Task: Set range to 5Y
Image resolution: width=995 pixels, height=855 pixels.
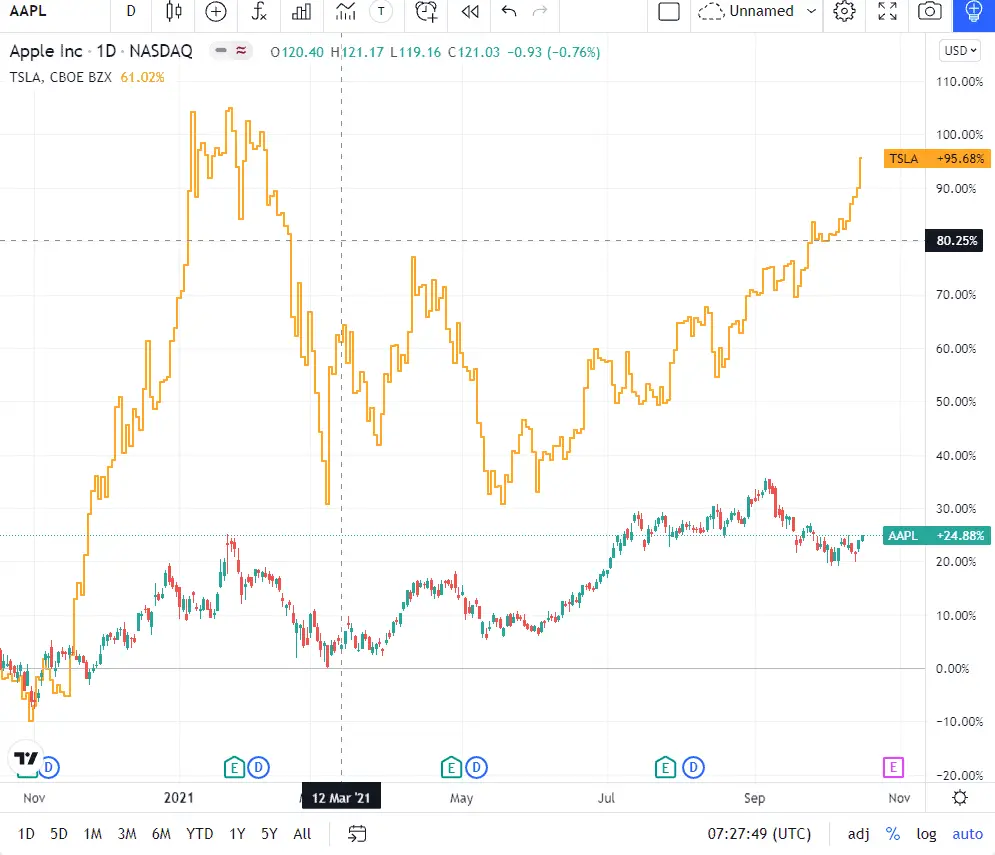Action: pyautogui.click(x=269, y=834)
